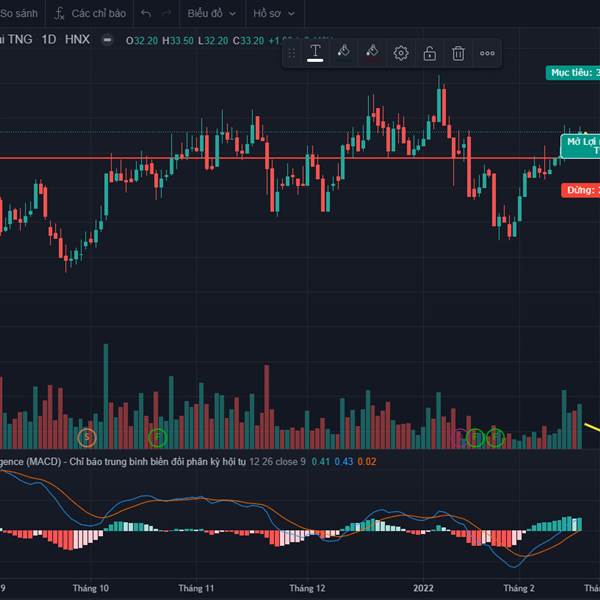Select the 1D interval label
This screenshot has height=600, width=600.
tap(49, 39)
